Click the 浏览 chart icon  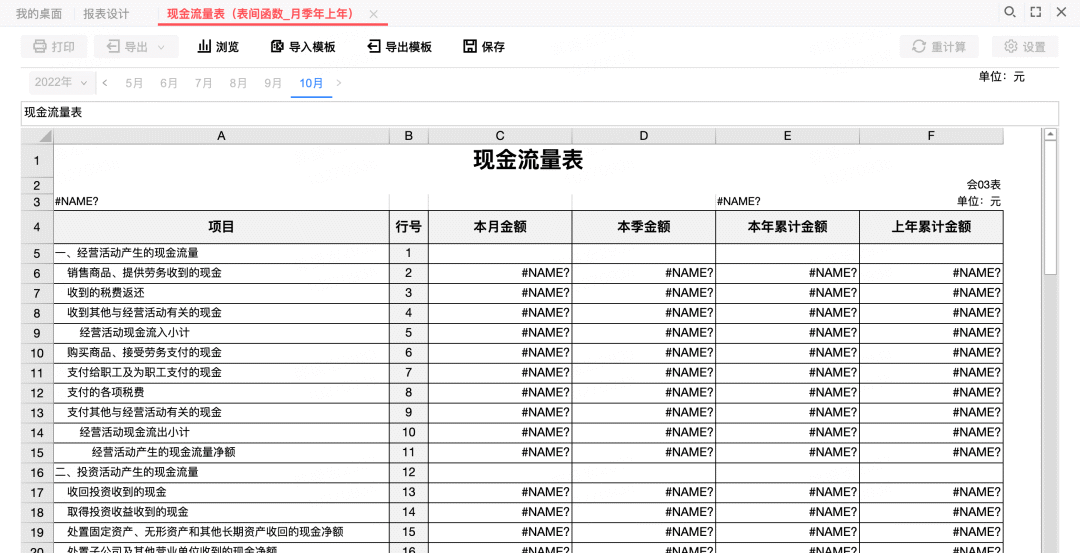tap(204, 46)
